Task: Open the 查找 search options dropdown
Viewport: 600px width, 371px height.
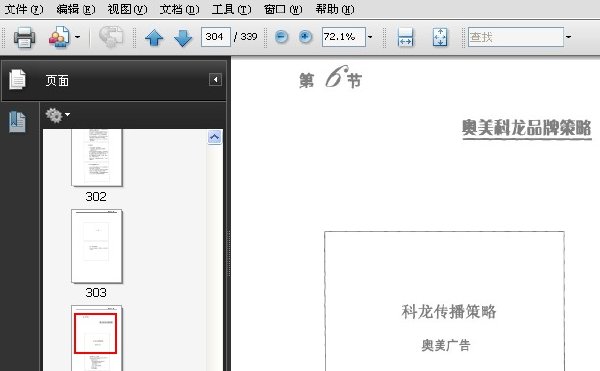Action: 568,37
